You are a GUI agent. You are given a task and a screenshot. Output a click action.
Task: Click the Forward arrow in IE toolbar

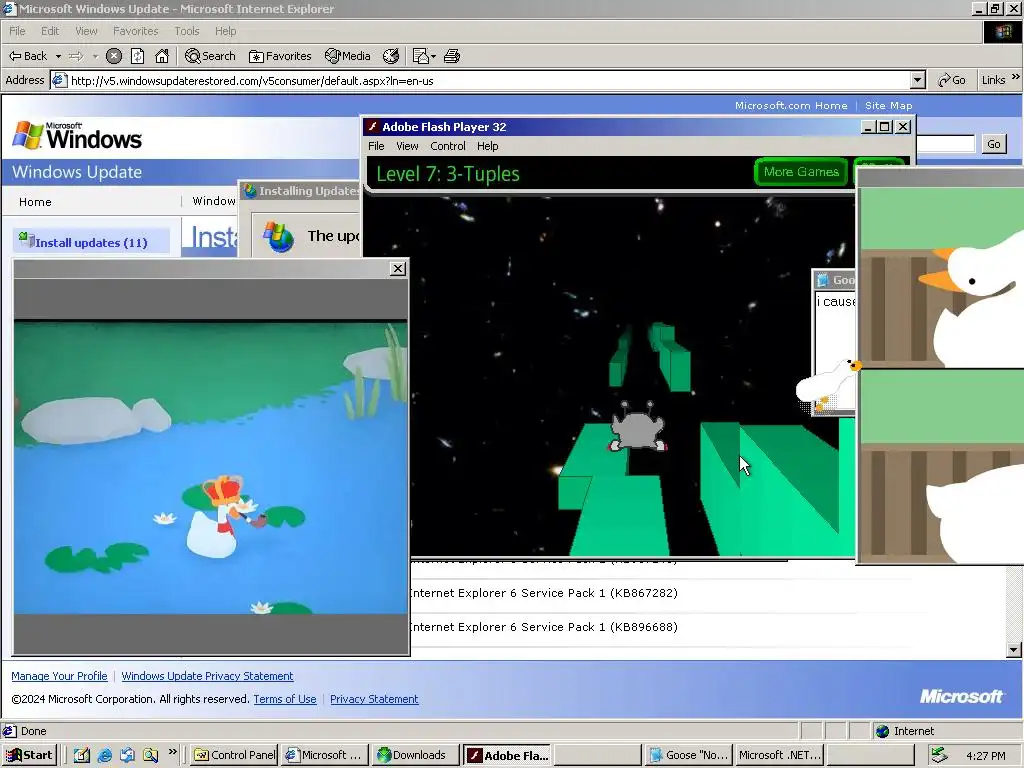click(x=76, y=56)
